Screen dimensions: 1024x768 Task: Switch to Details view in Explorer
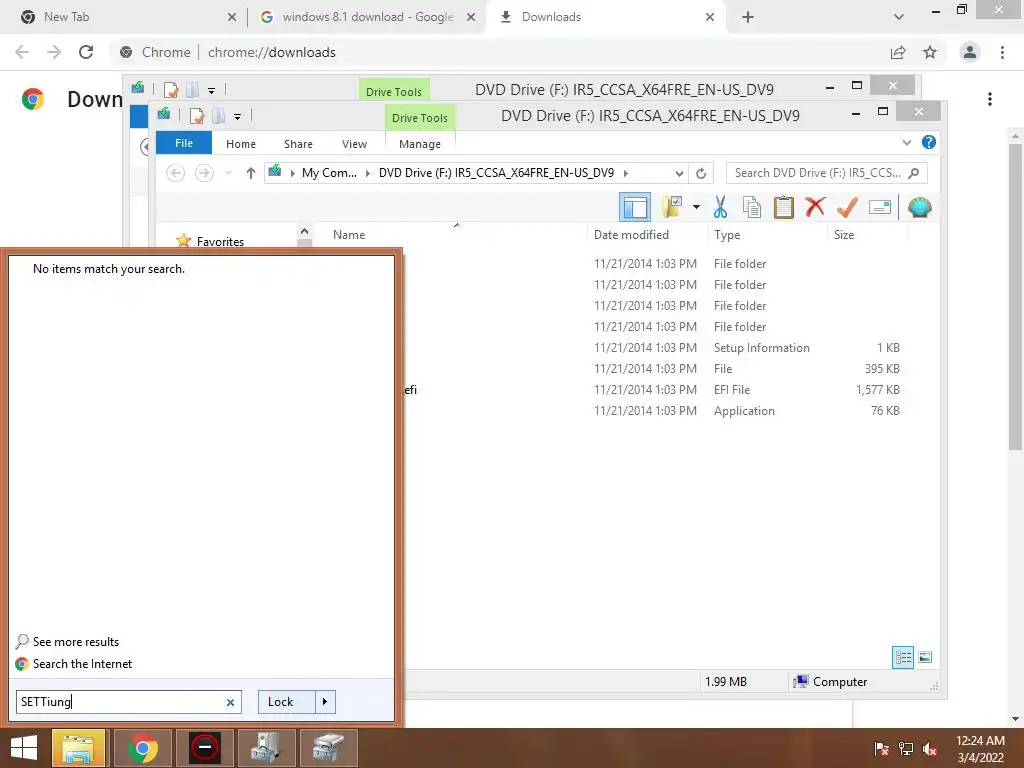(903, 657)
